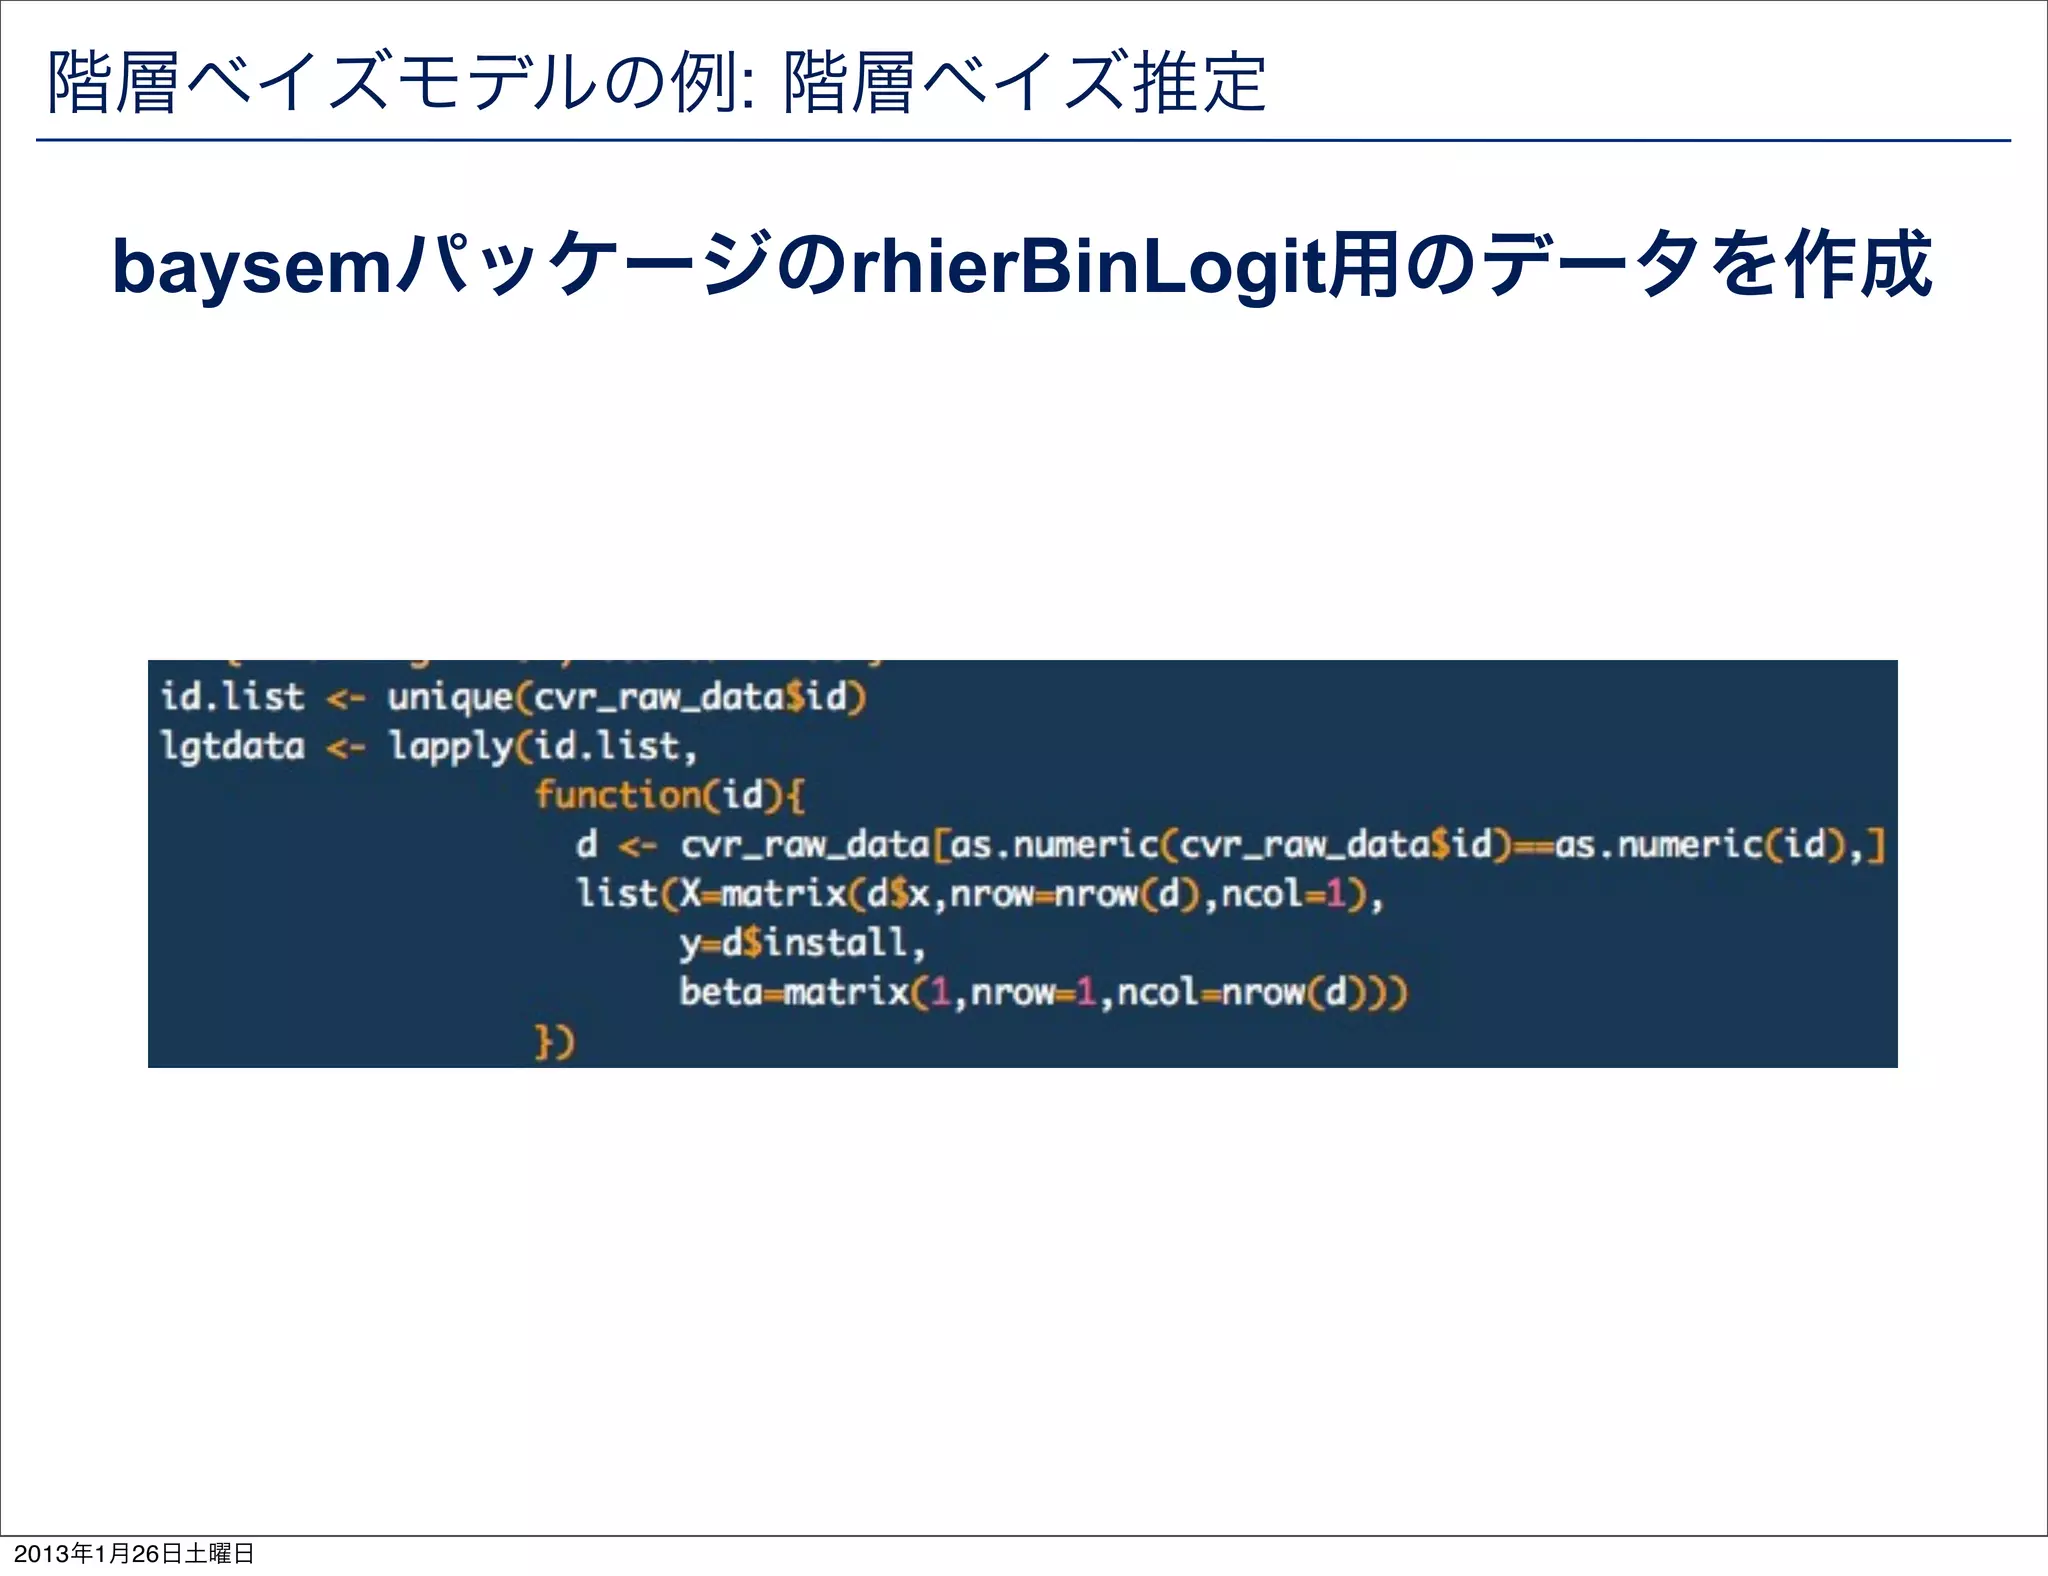2048x1576 pixels.
Task: Click the 'y=d$install,' code line
Action: [802, 943]
